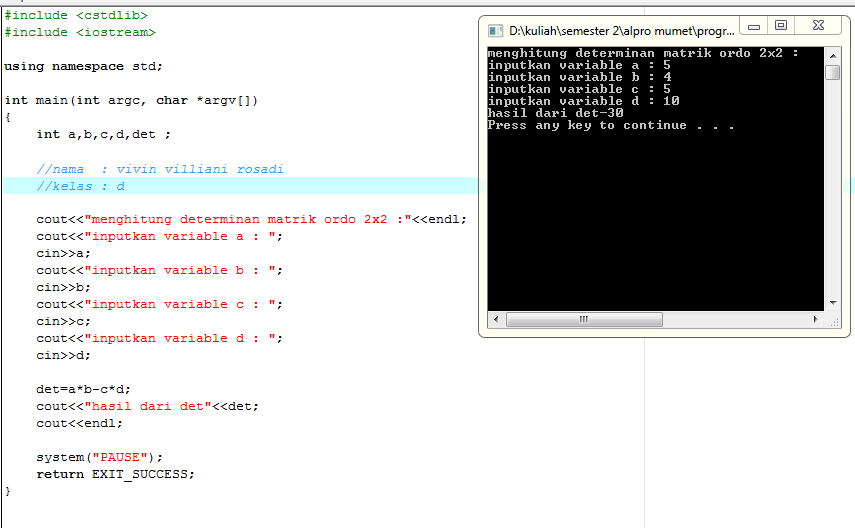Screen dimensions: 855x528
Task: Click the 'cout<<endl;' line
Action: (80, 423)
